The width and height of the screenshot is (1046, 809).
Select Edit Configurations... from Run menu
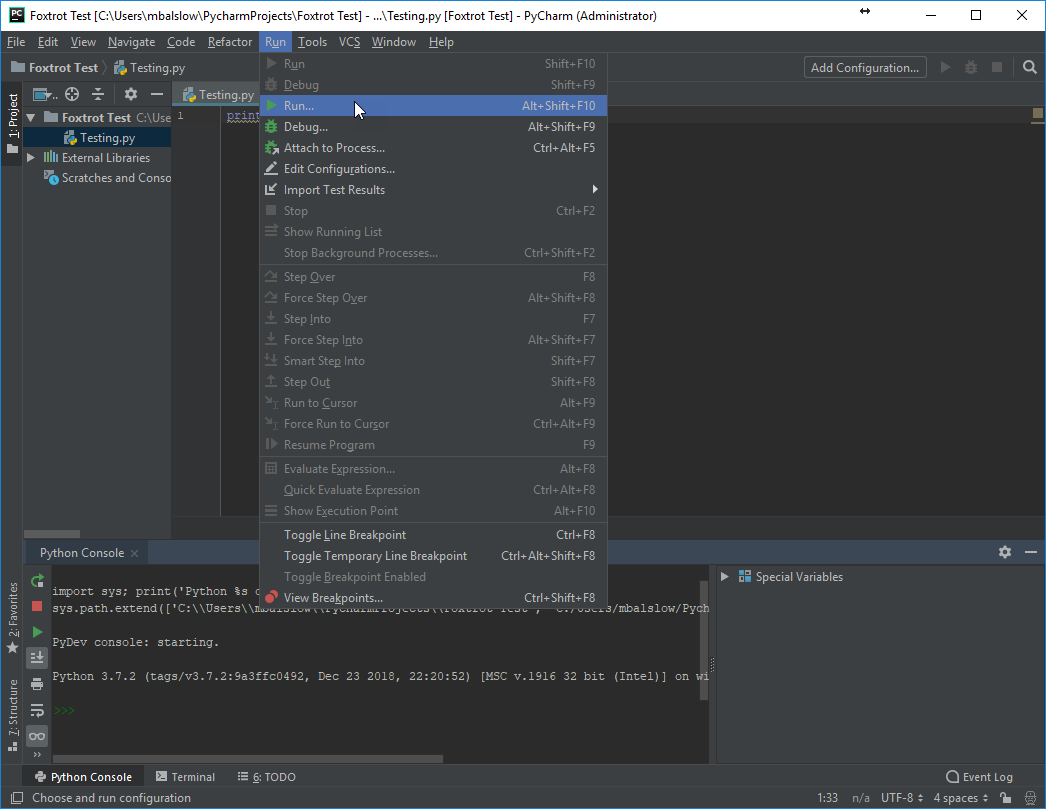coord(339,169)
